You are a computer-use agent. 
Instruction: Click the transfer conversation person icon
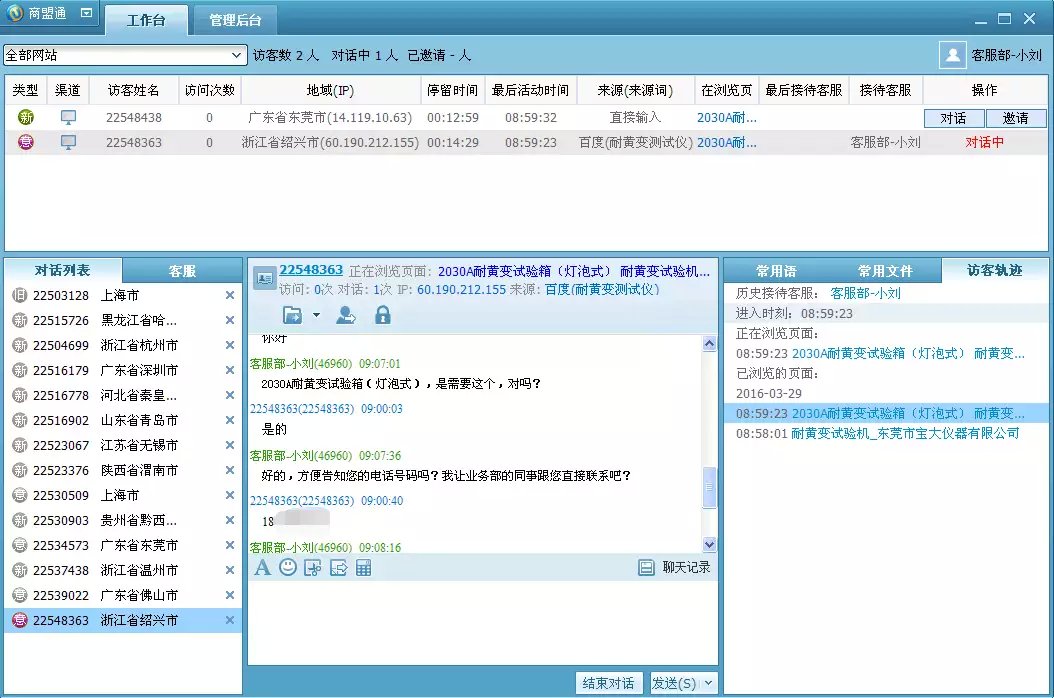click(346, 316)
